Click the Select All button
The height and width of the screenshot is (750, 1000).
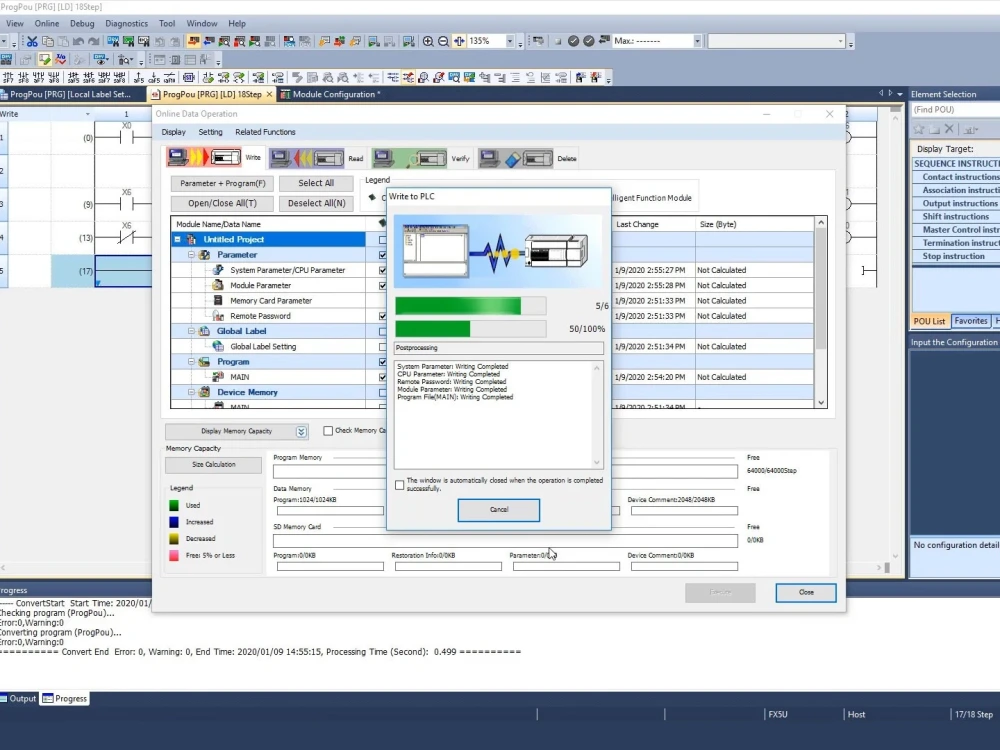point(316,183)
